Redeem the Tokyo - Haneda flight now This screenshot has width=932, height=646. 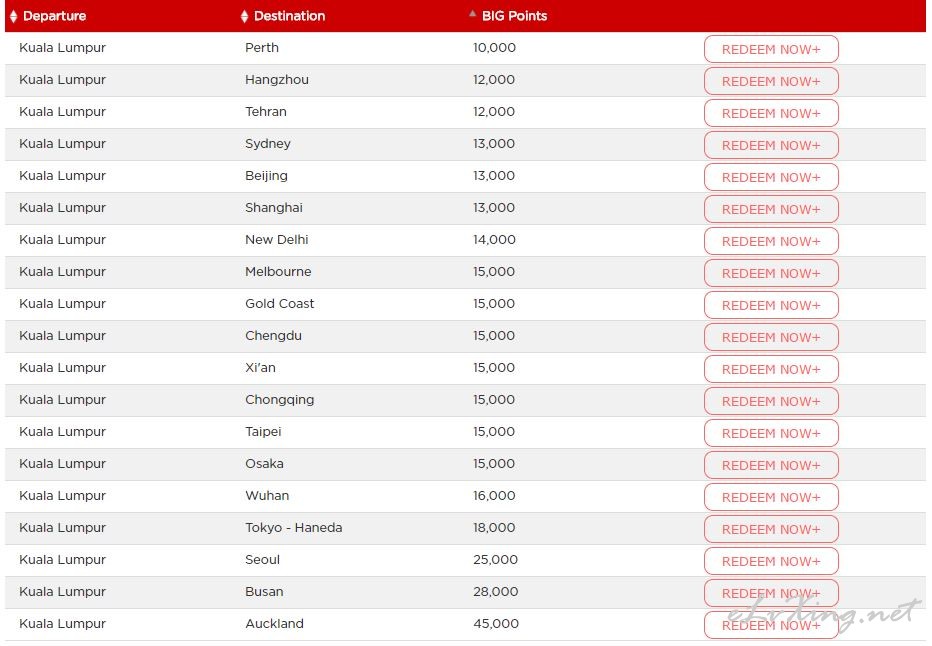click(x=771, y=530)
